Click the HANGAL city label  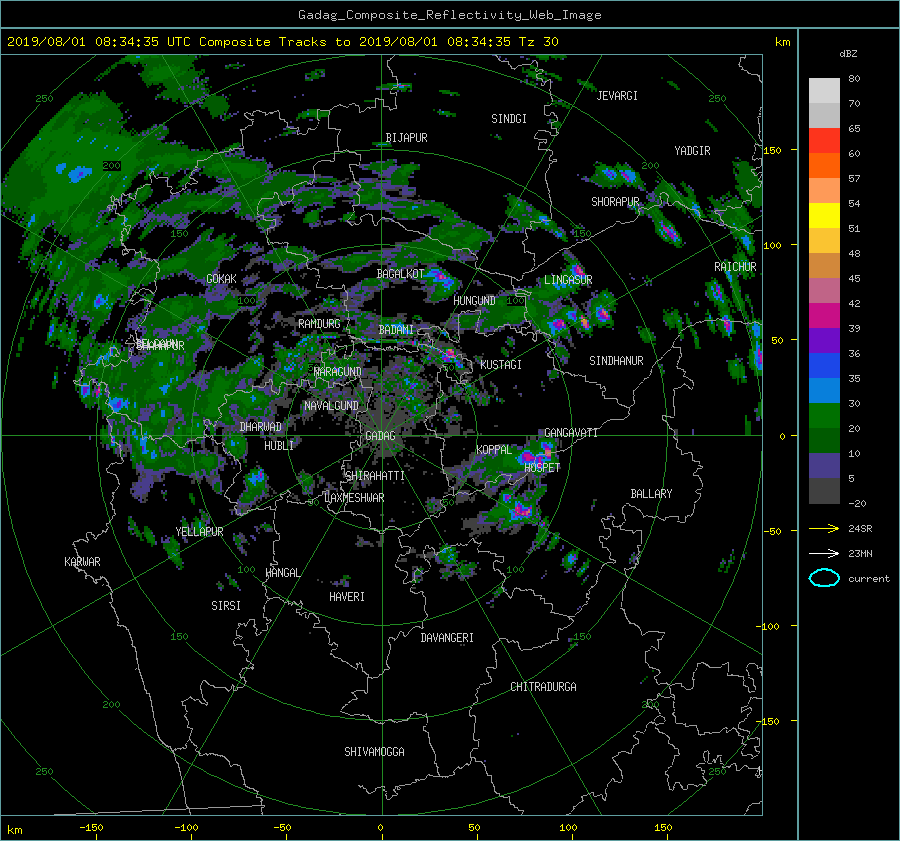click(283, 573)
